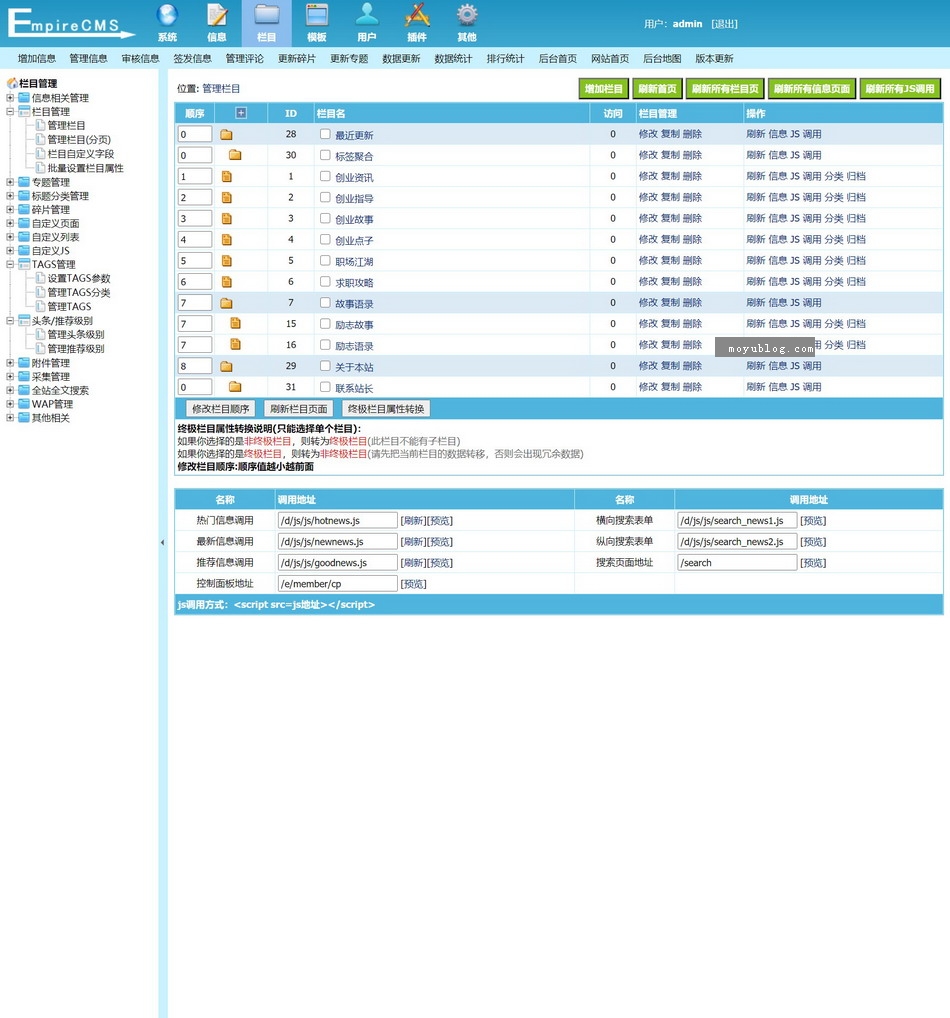Click folder icon of 最近更新 row
Image resolution: width=950 pixels, height=1018 pixels.
[226, 134]
